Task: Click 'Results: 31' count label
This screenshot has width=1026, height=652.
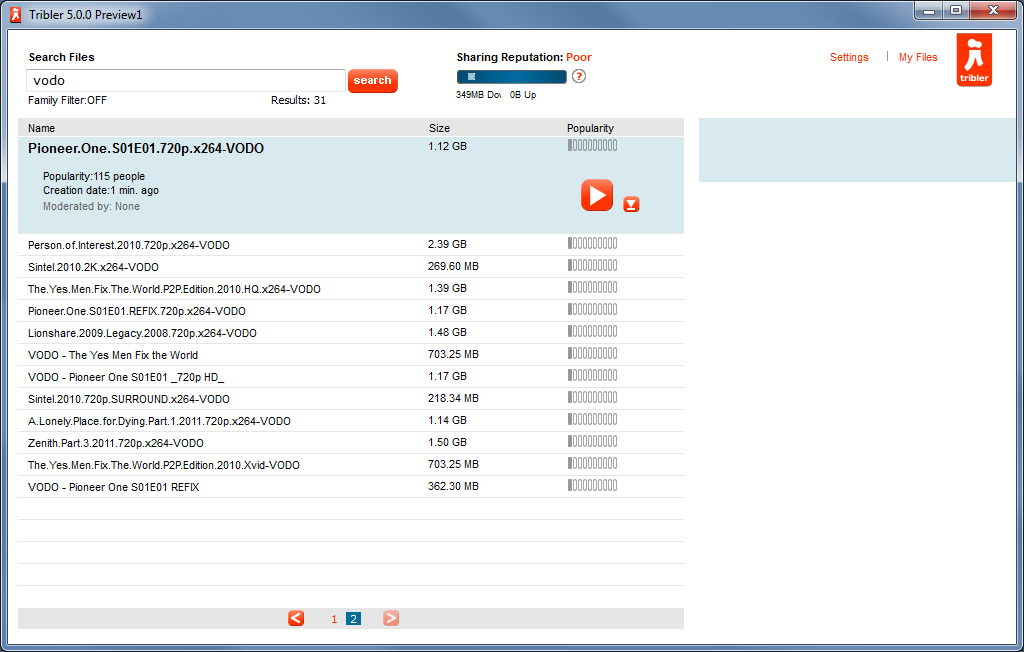Action: [x=298, y=100]
